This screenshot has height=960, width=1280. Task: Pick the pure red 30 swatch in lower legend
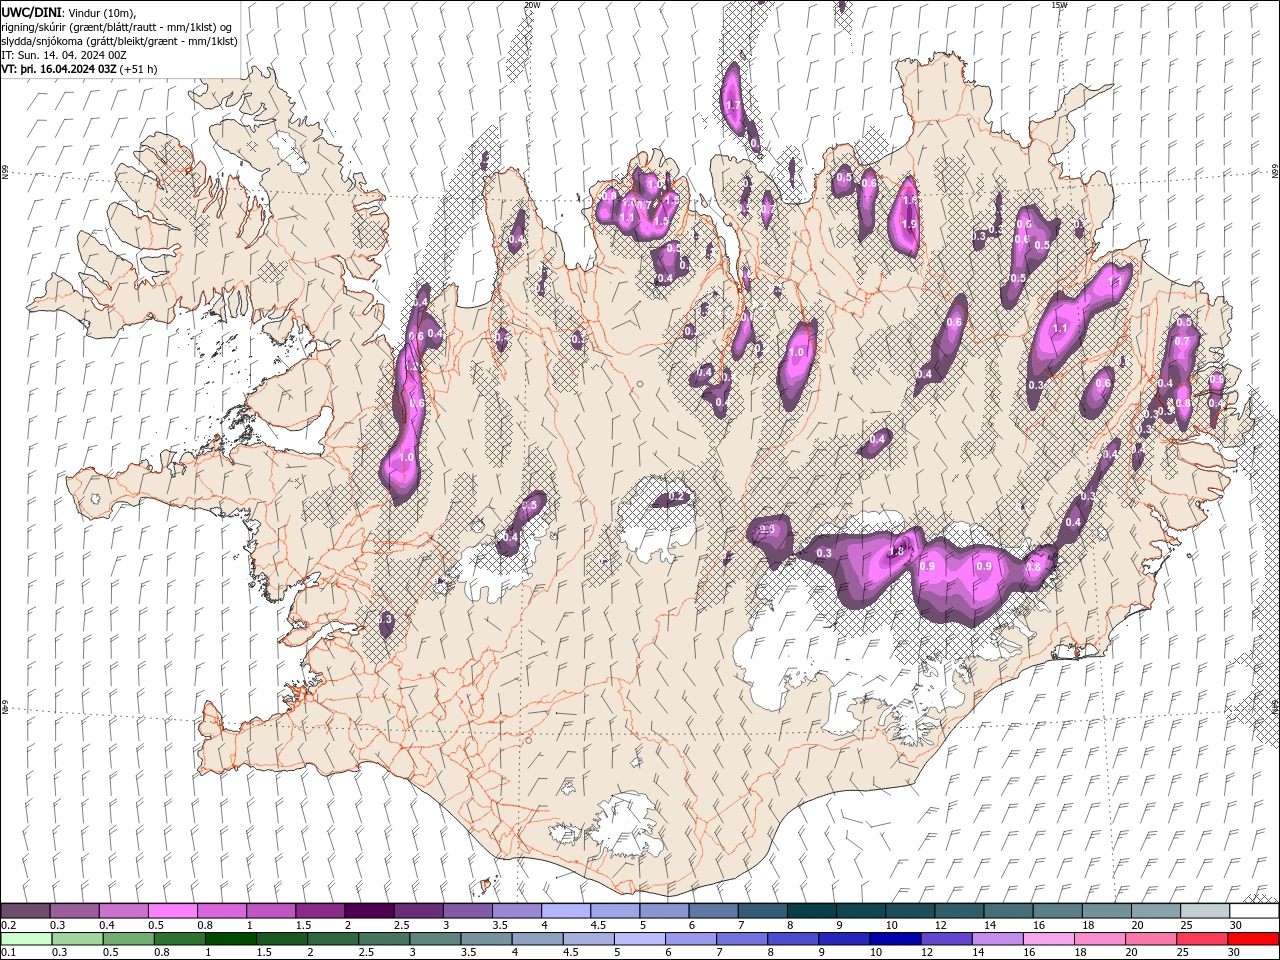[1253, 939]
